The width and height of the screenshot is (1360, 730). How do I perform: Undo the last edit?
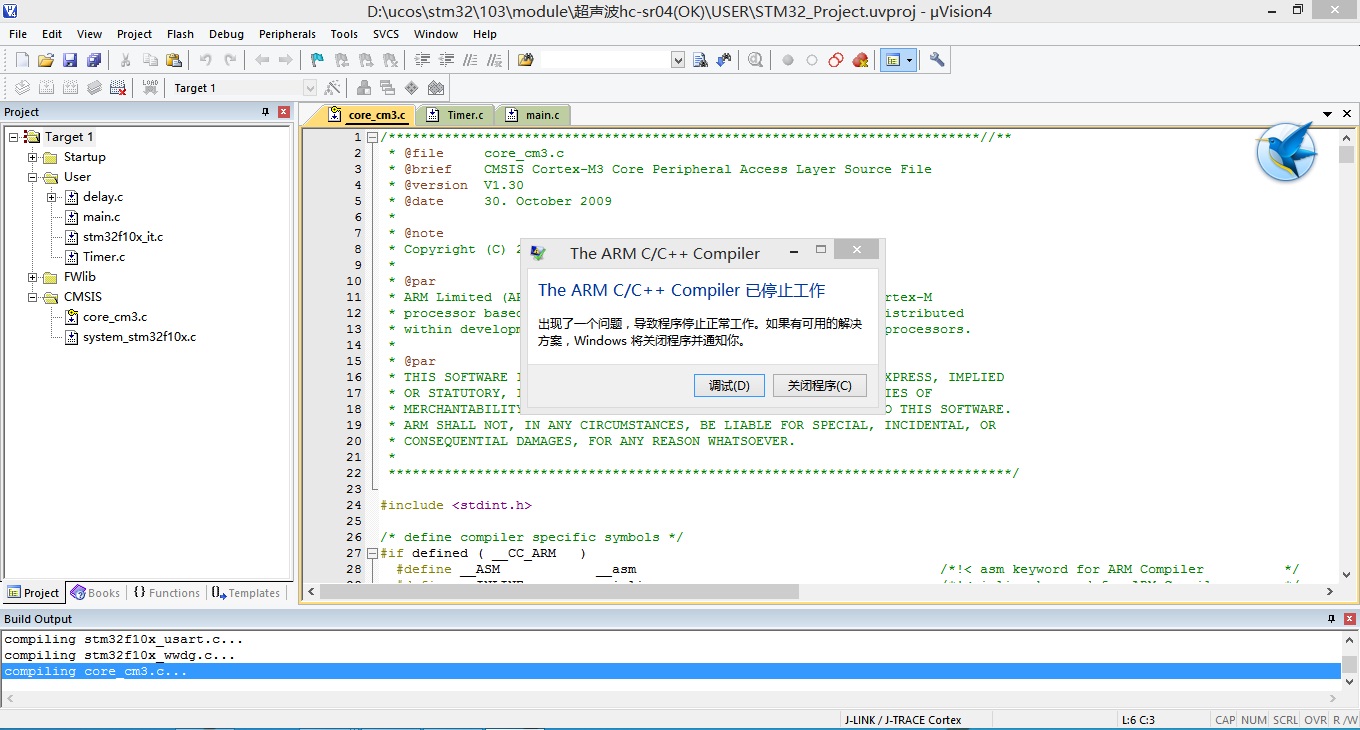[x=206, y=60]
